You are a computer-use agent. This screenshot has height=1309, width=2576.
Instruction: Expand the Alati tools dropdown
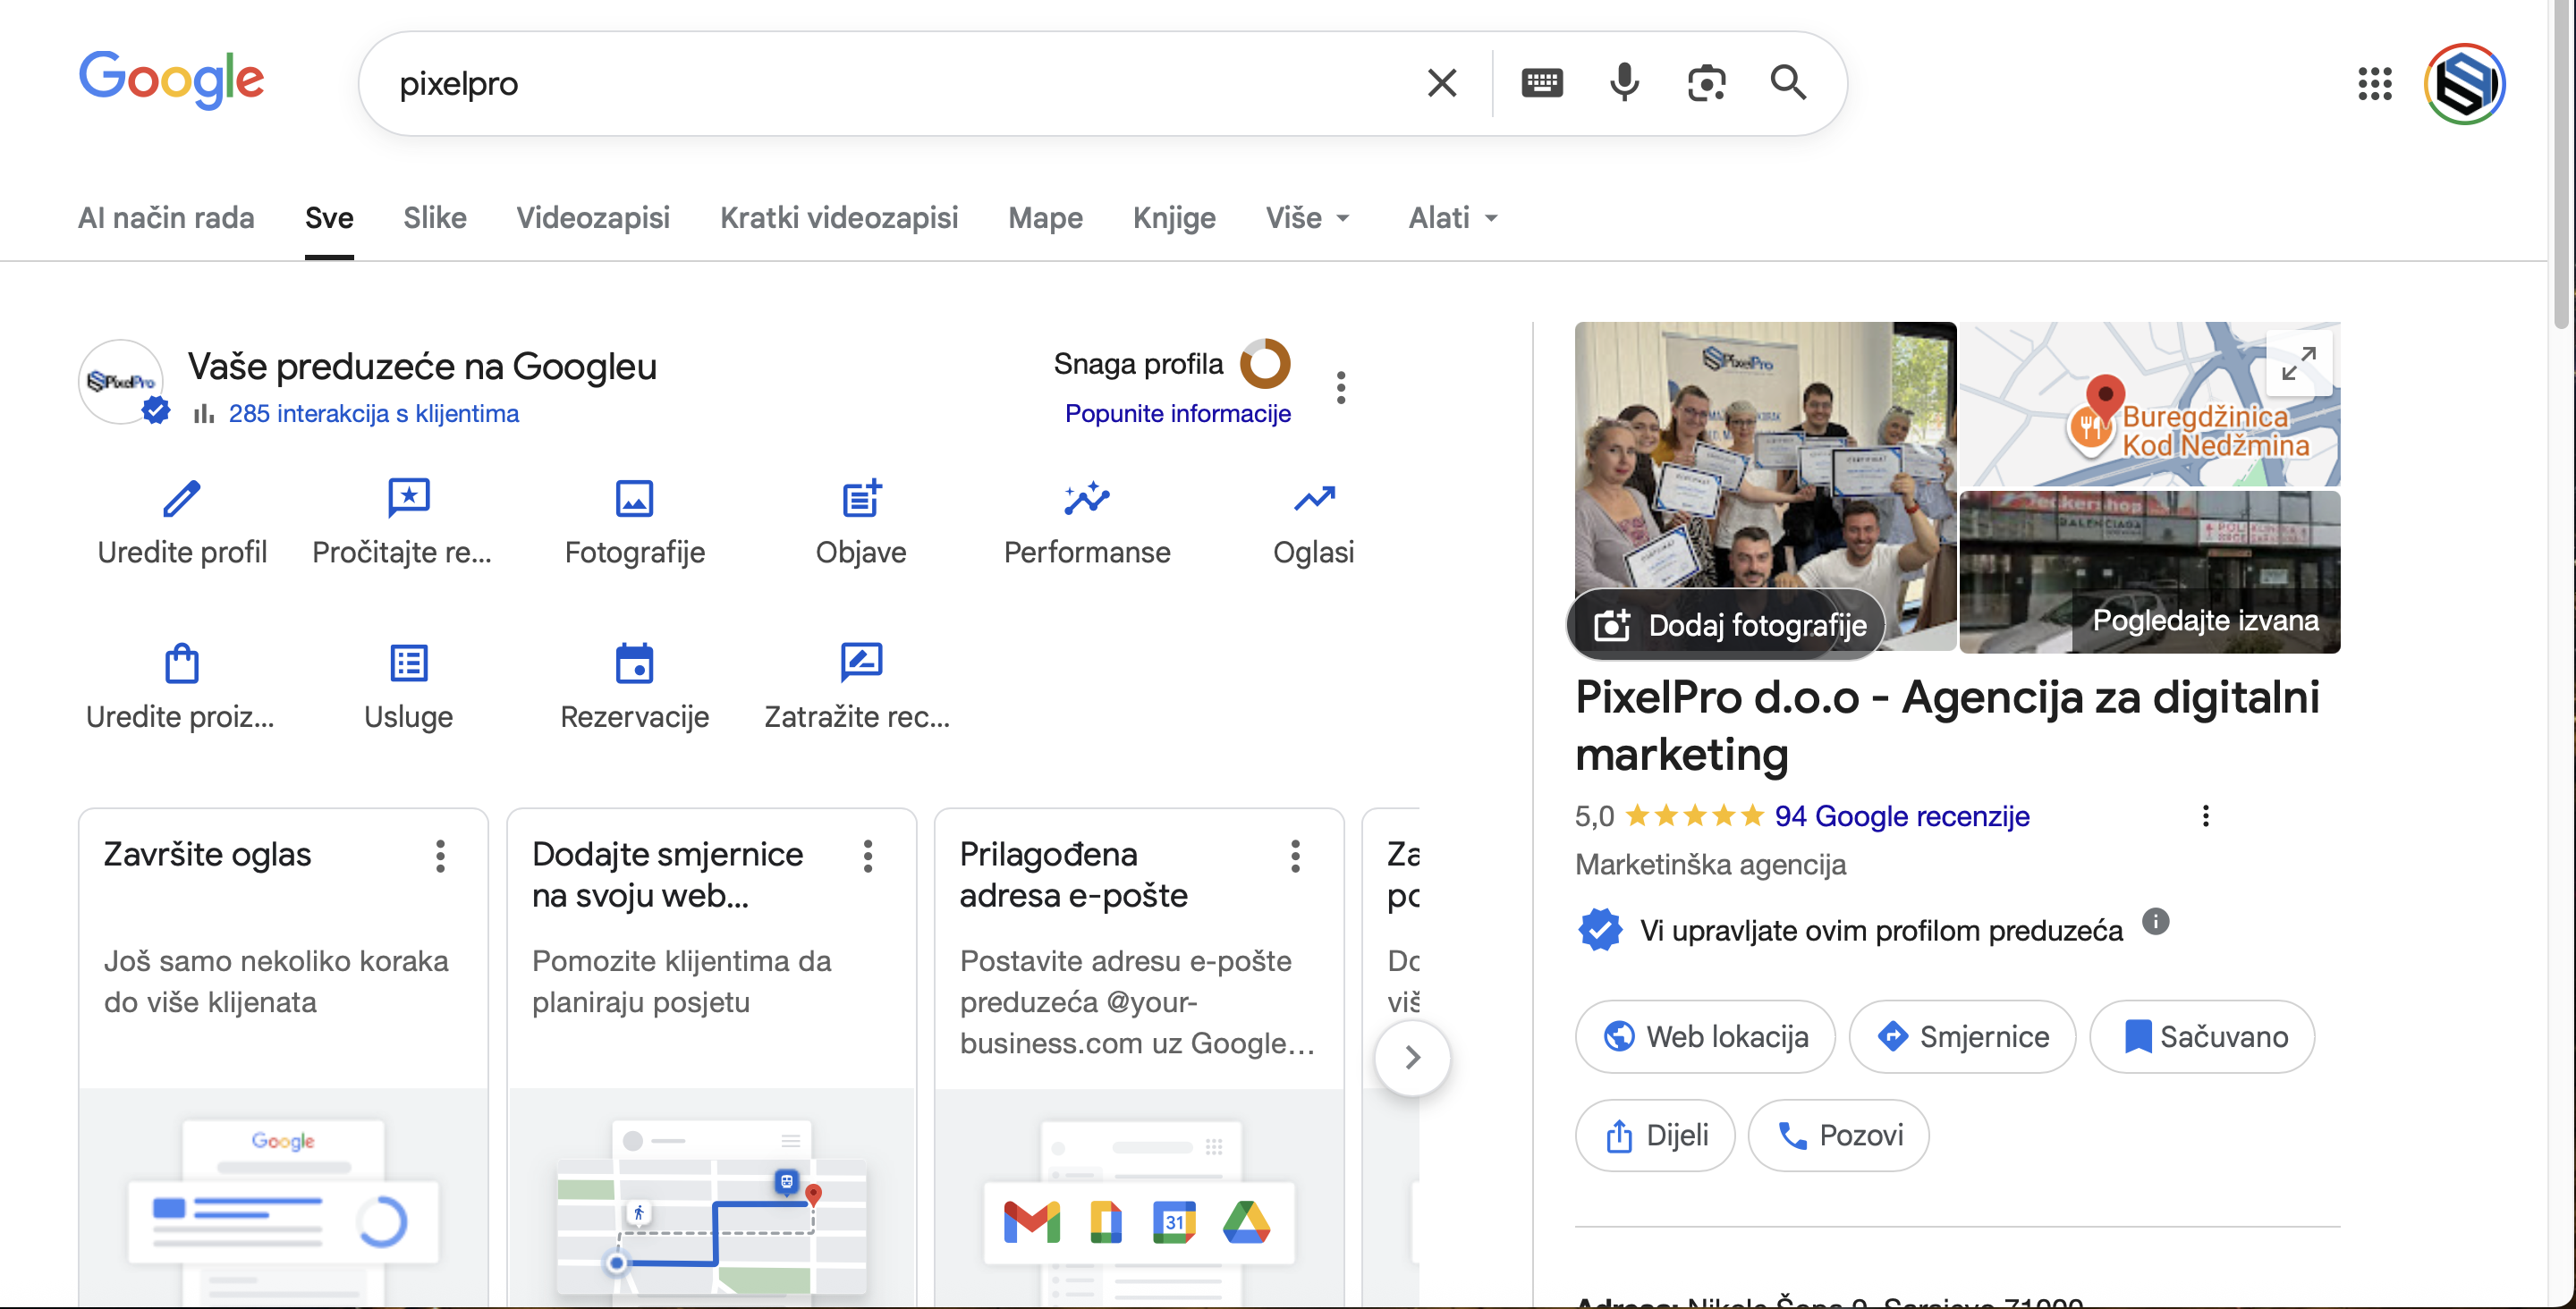point(1453,218)
